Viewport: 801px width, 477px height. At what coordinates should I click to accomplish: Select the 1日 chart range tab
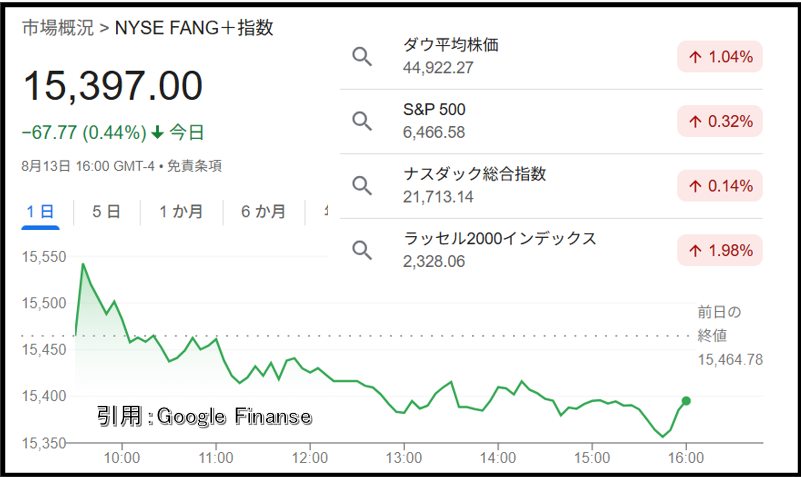[40, 212]
